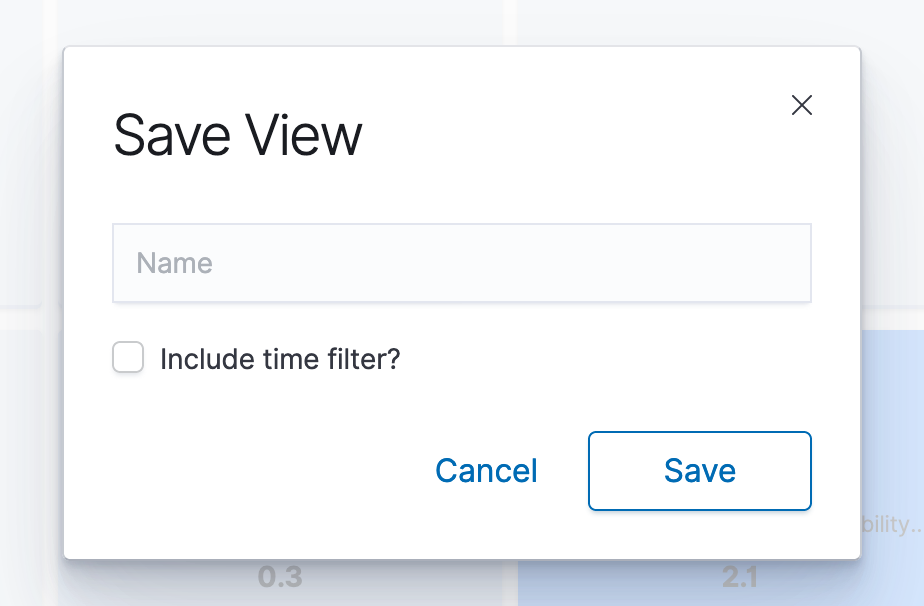Check the box next to Include time filter
This screenshot has width=924, height=606.
click(128, 358)
